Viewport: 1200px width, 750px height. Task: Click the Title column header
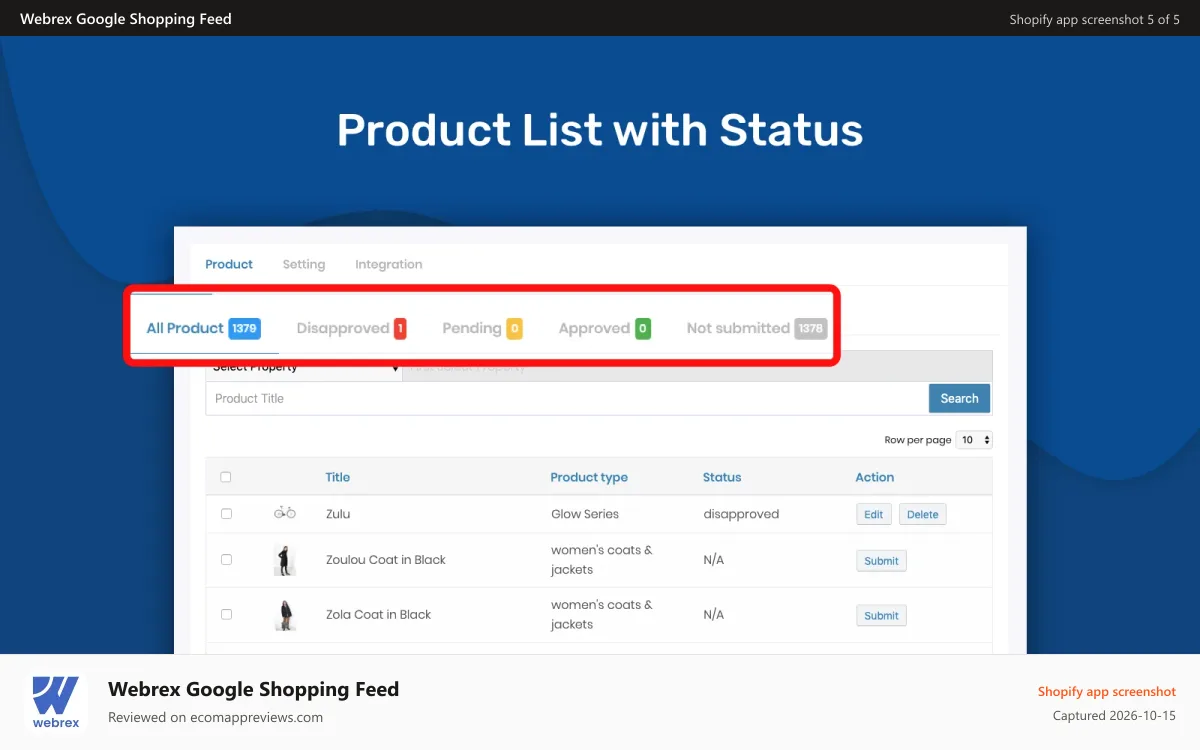point(338,477)
